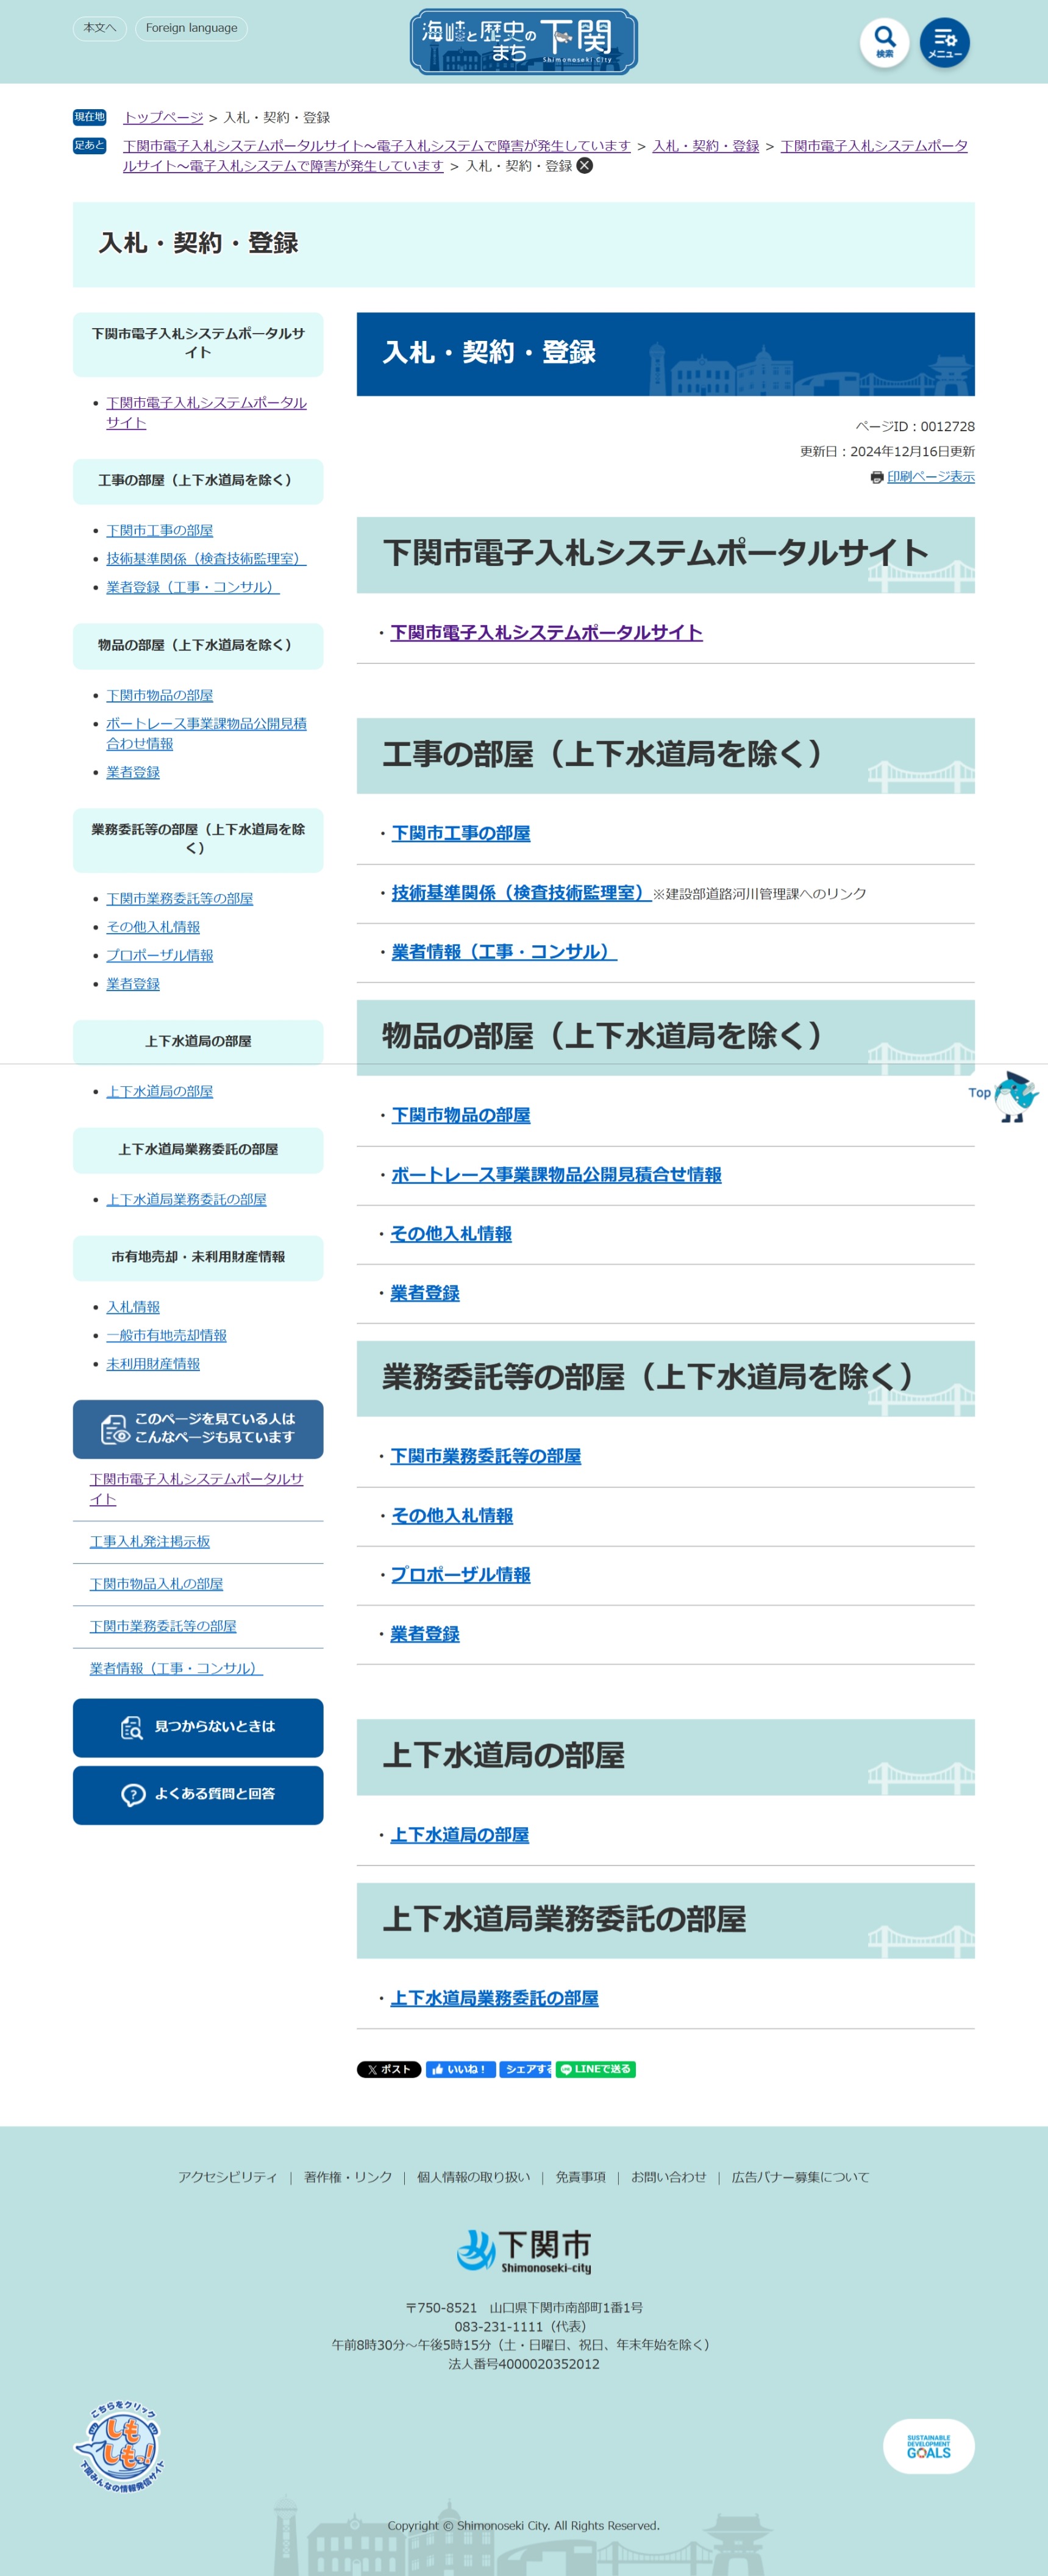Viewport: 1048px width, 2576px height.
Task: Open the Sustainable Development Goals badge
Action: [928, 2446]
